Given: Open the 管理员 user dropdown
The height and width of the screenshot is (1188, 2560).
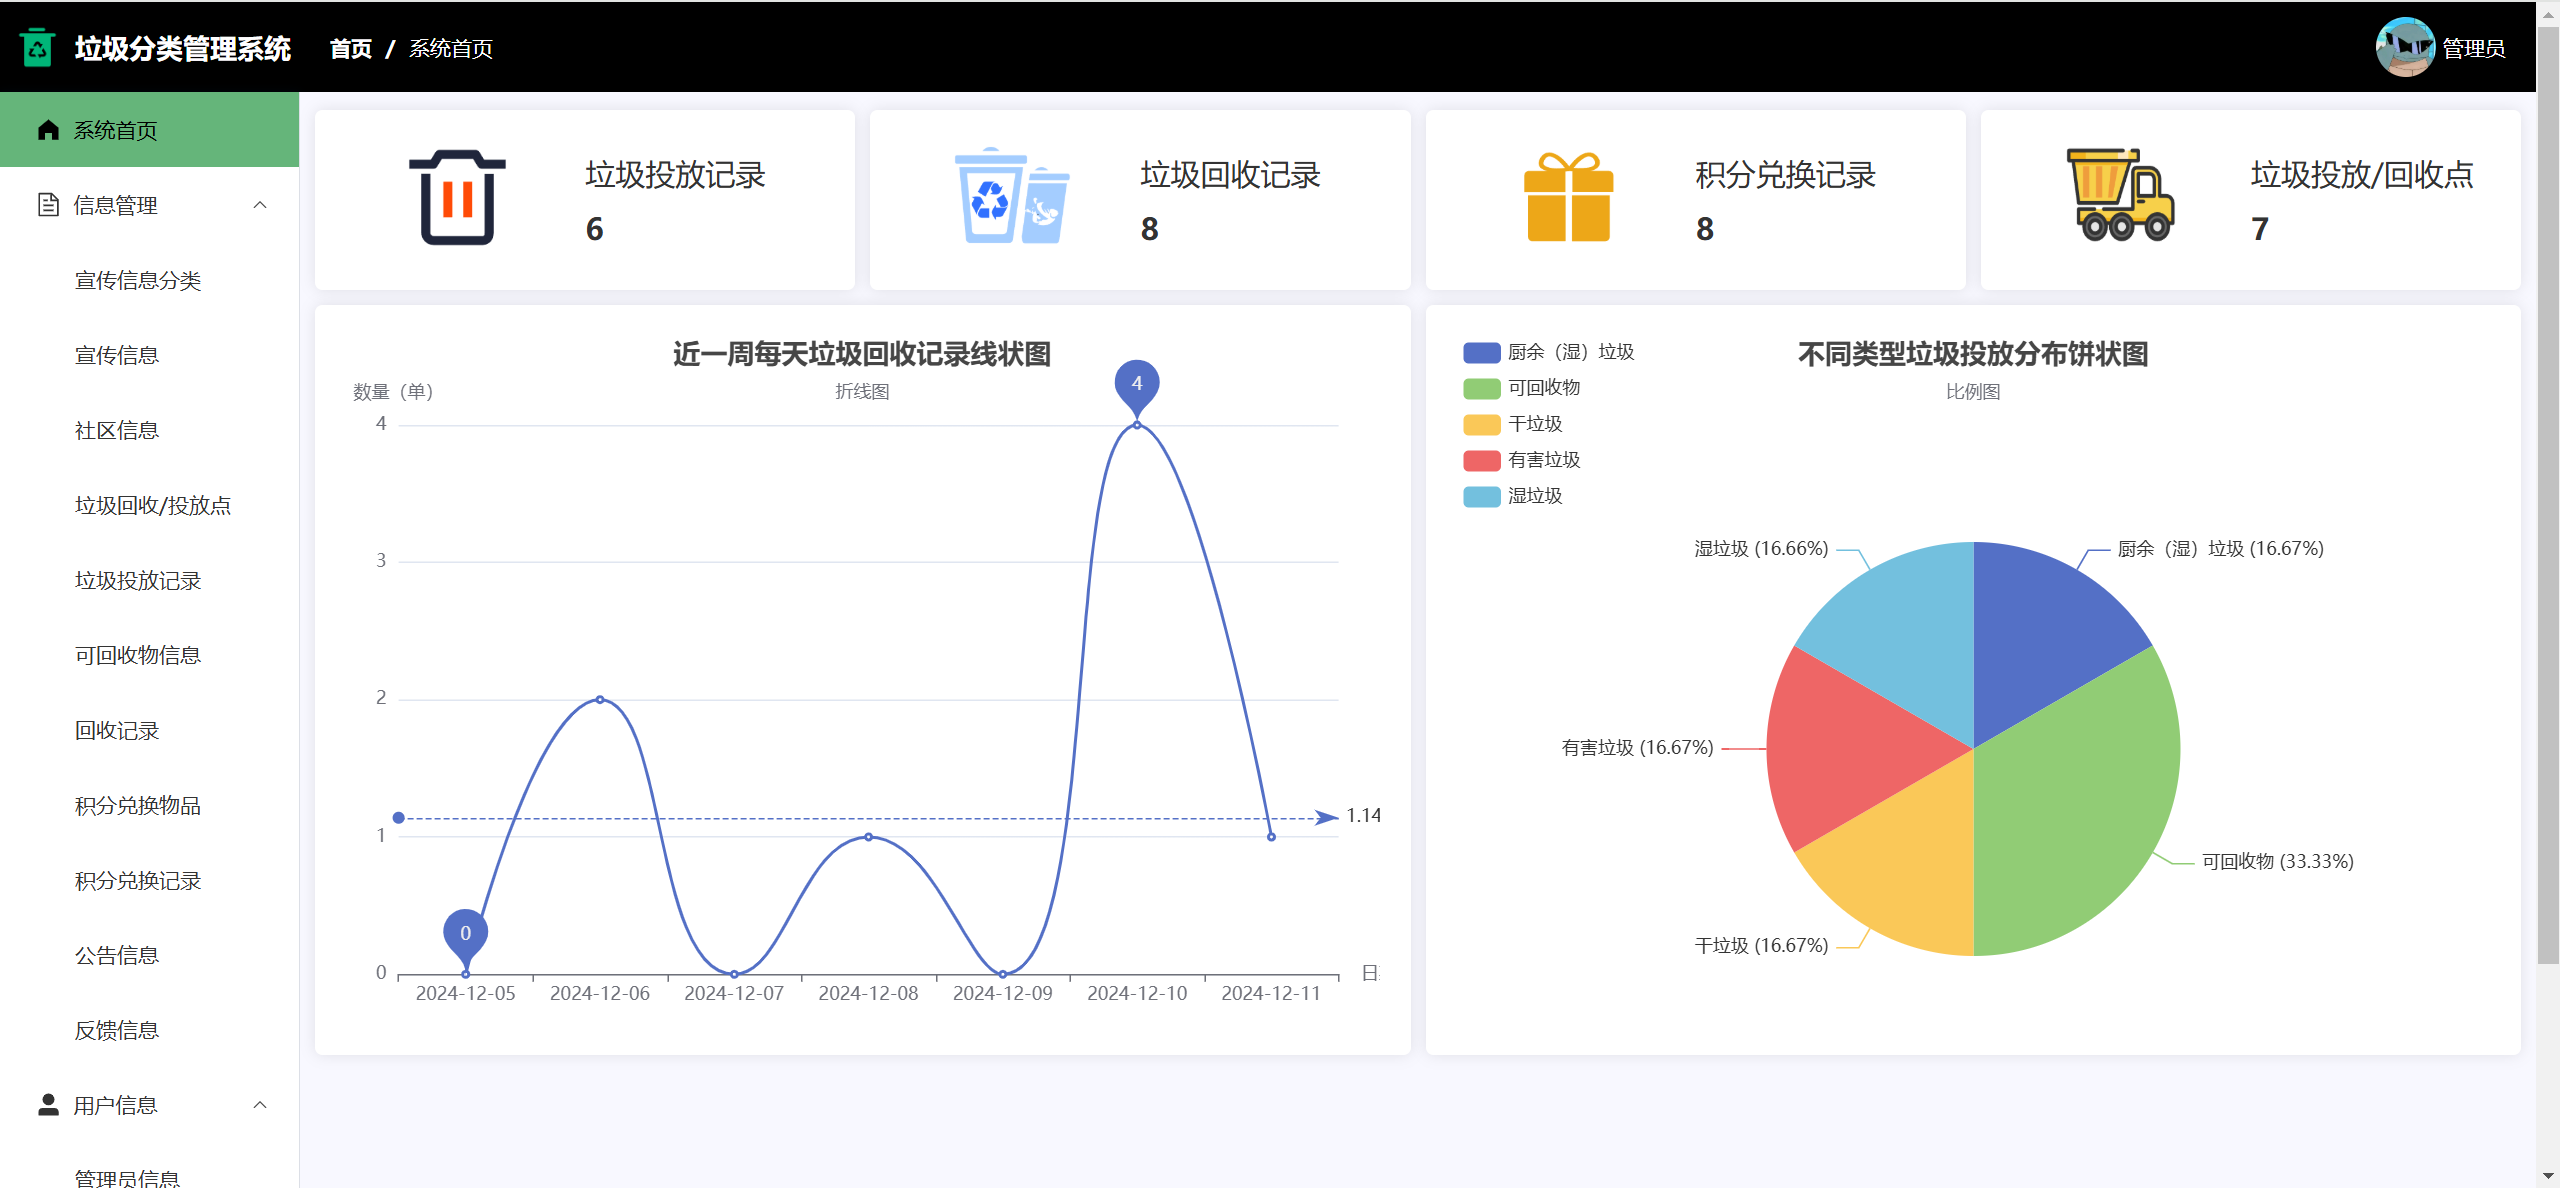Looking at the screenshot, I should [2472, 48].
